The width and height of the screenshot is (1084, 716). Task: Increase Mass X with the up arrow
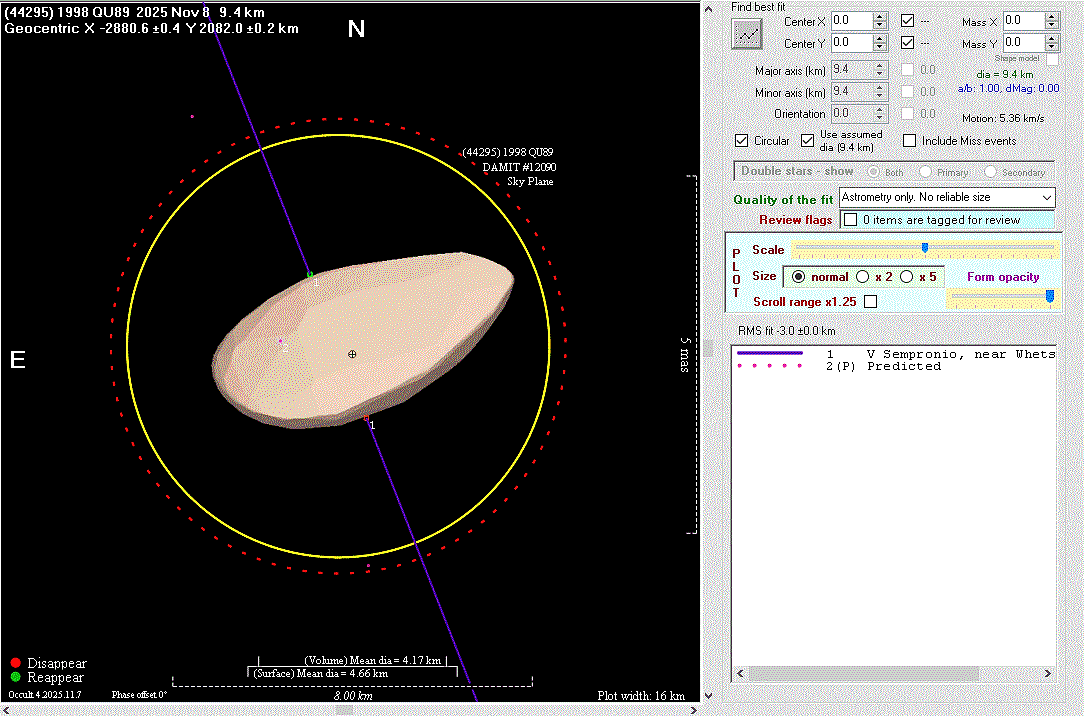pyautogui.click(x=1052, y=16)
